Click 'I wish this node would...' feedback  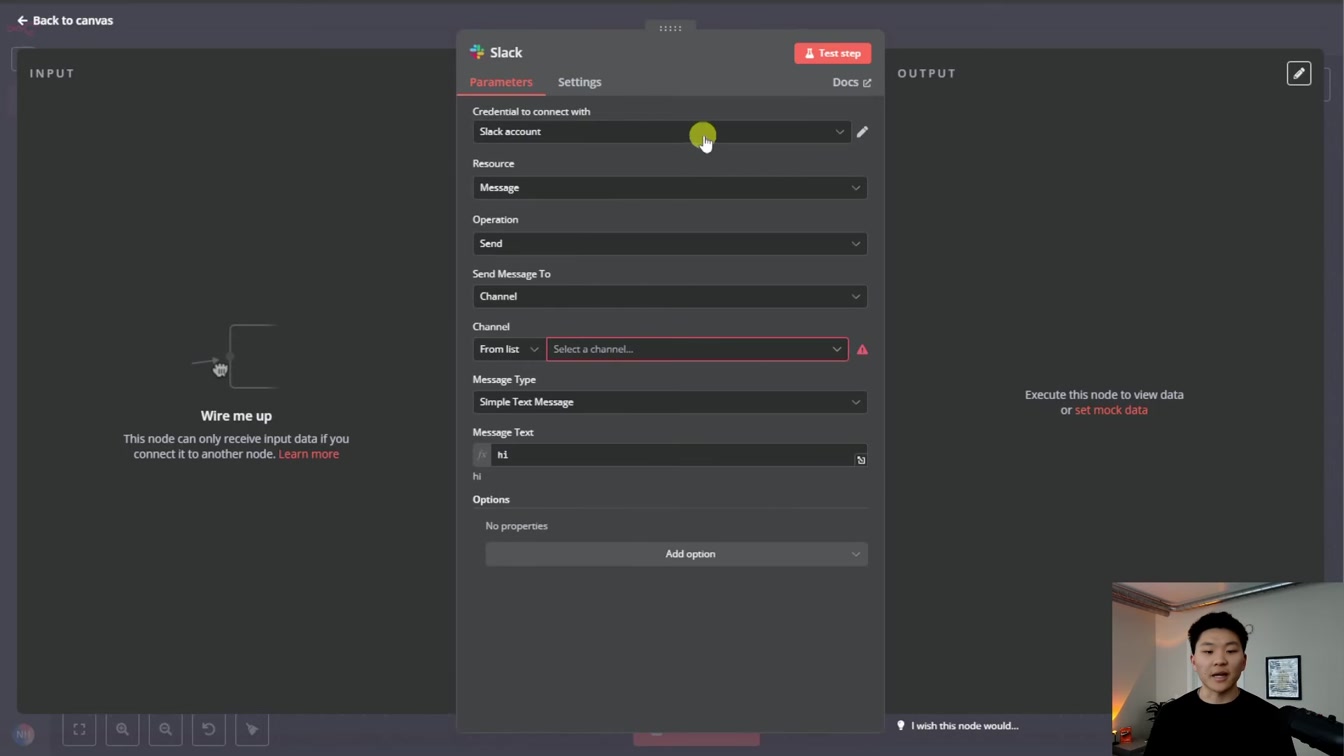[964, 726]
